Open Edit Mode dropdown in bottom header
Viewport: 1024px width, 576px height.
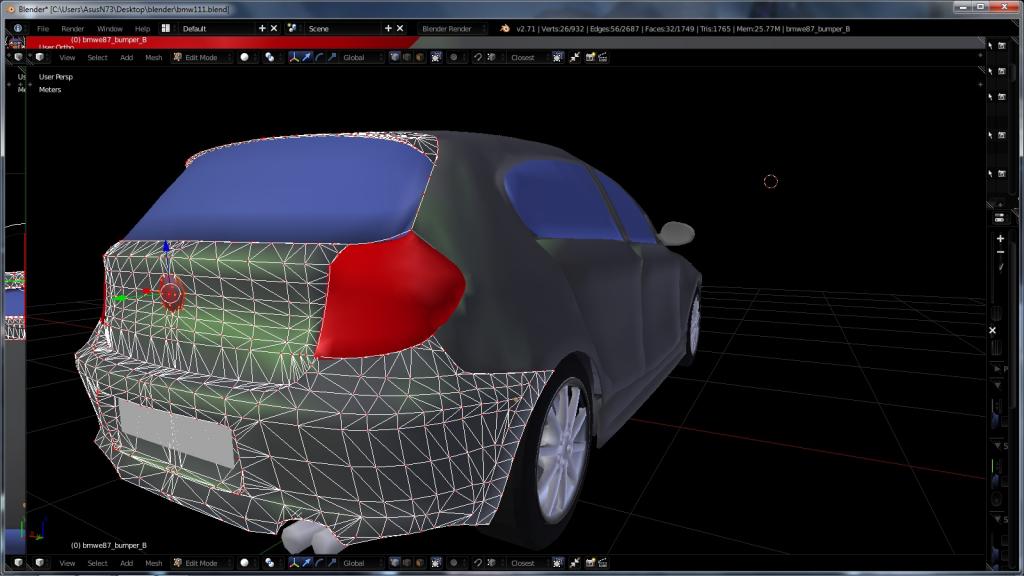[202, 563]
